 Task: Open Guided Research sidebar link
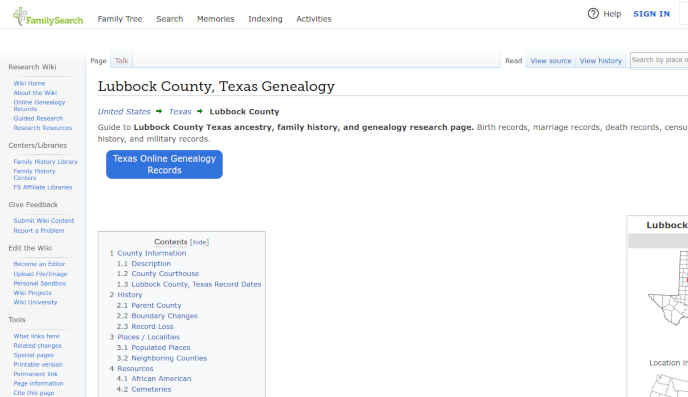pos(38,118)
